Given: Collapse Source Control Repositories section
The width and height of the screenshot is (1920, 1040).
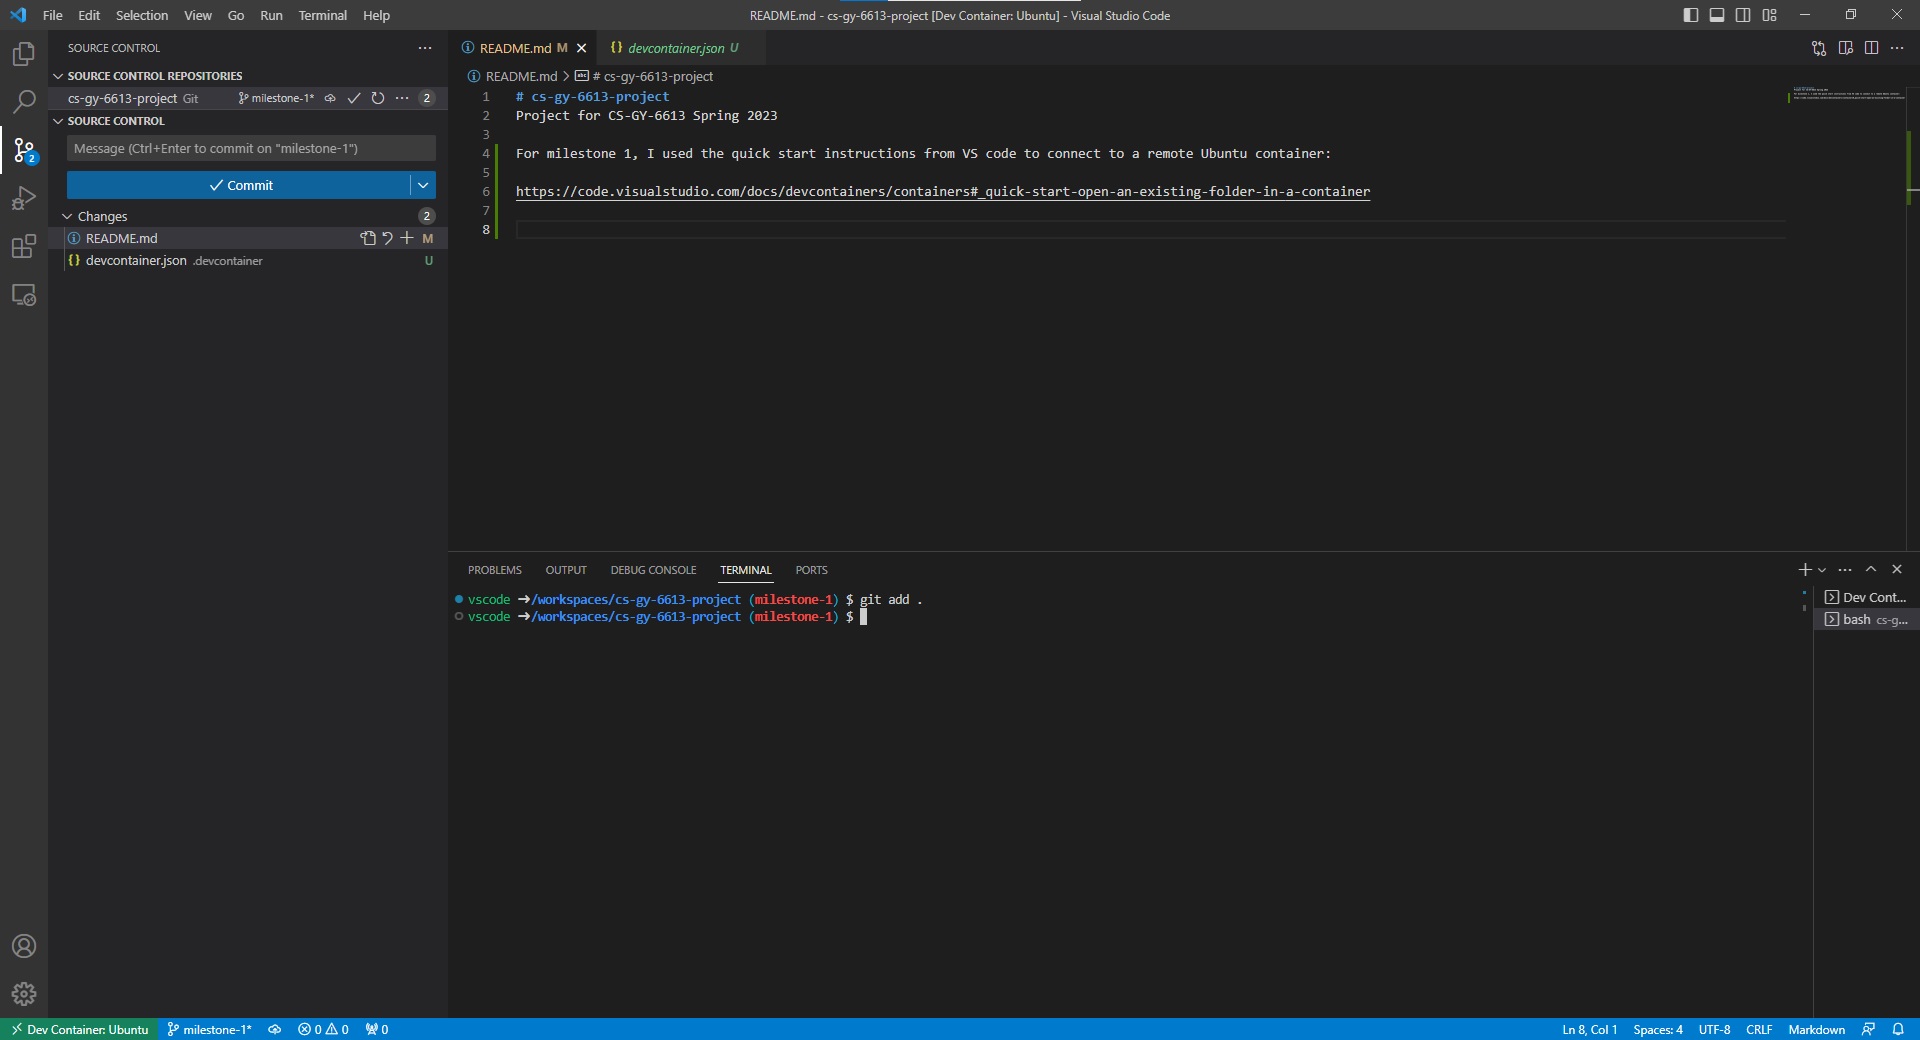Looking at the screenshot, I should [x=58, y=76].
